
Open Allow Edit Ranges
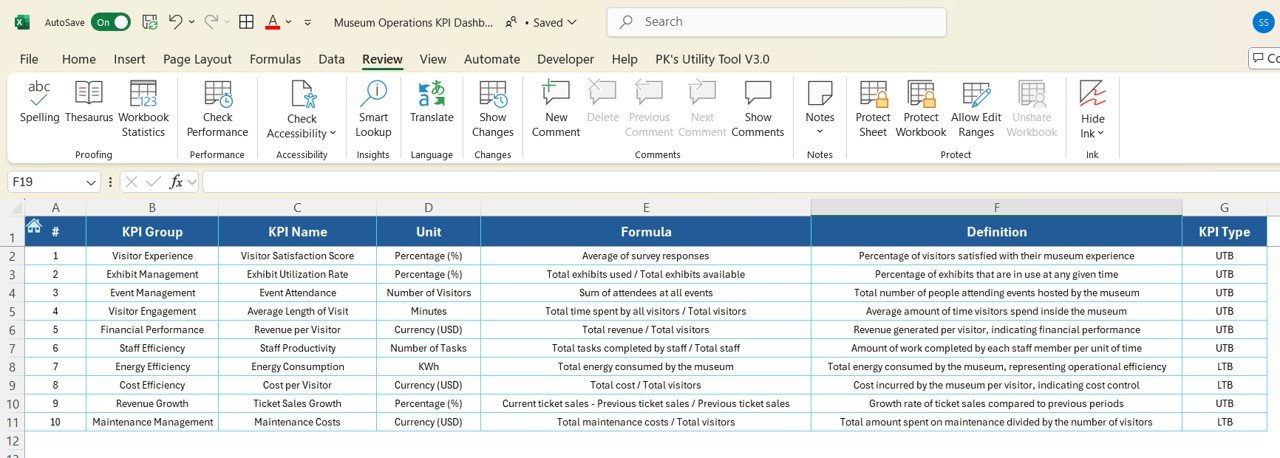tap(976, 109)
